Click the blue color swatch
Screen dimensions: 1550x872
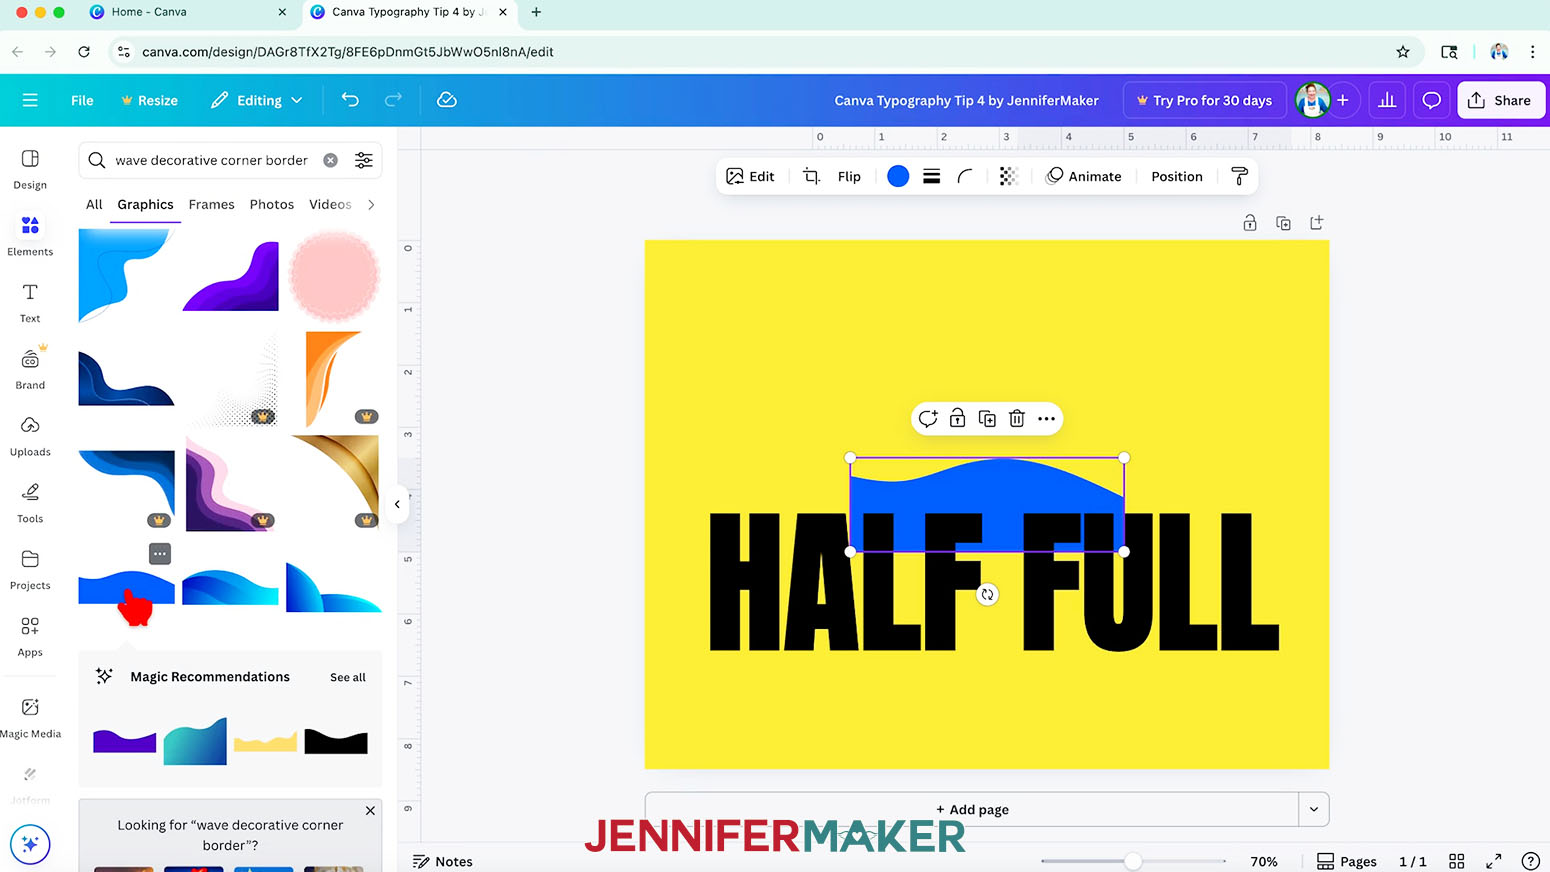pos(898,176)
